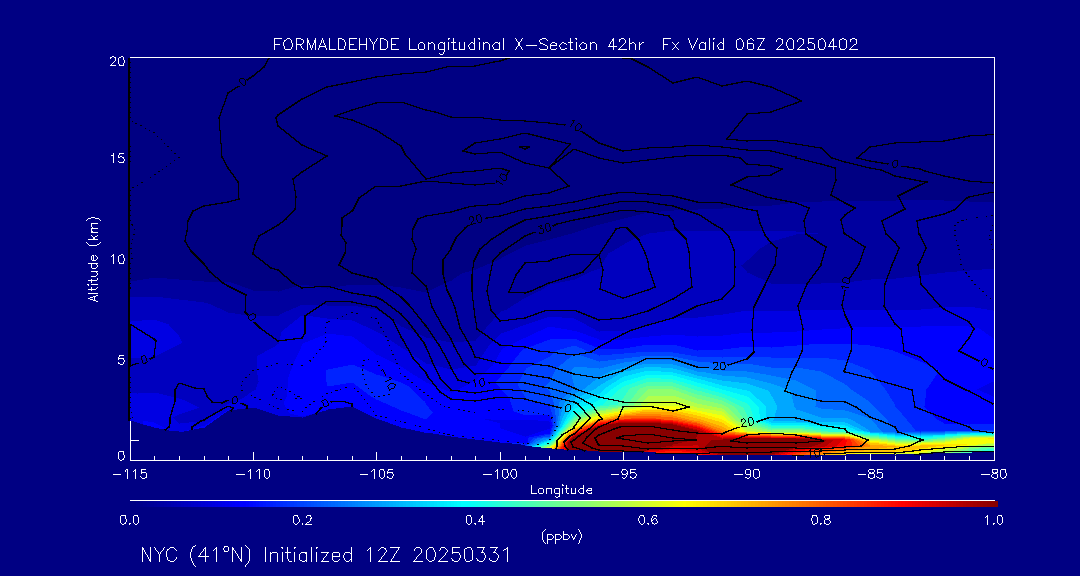This screenshot has height=576, width=1080.
Task: Select longitude tick label -95
Action: 623,475
